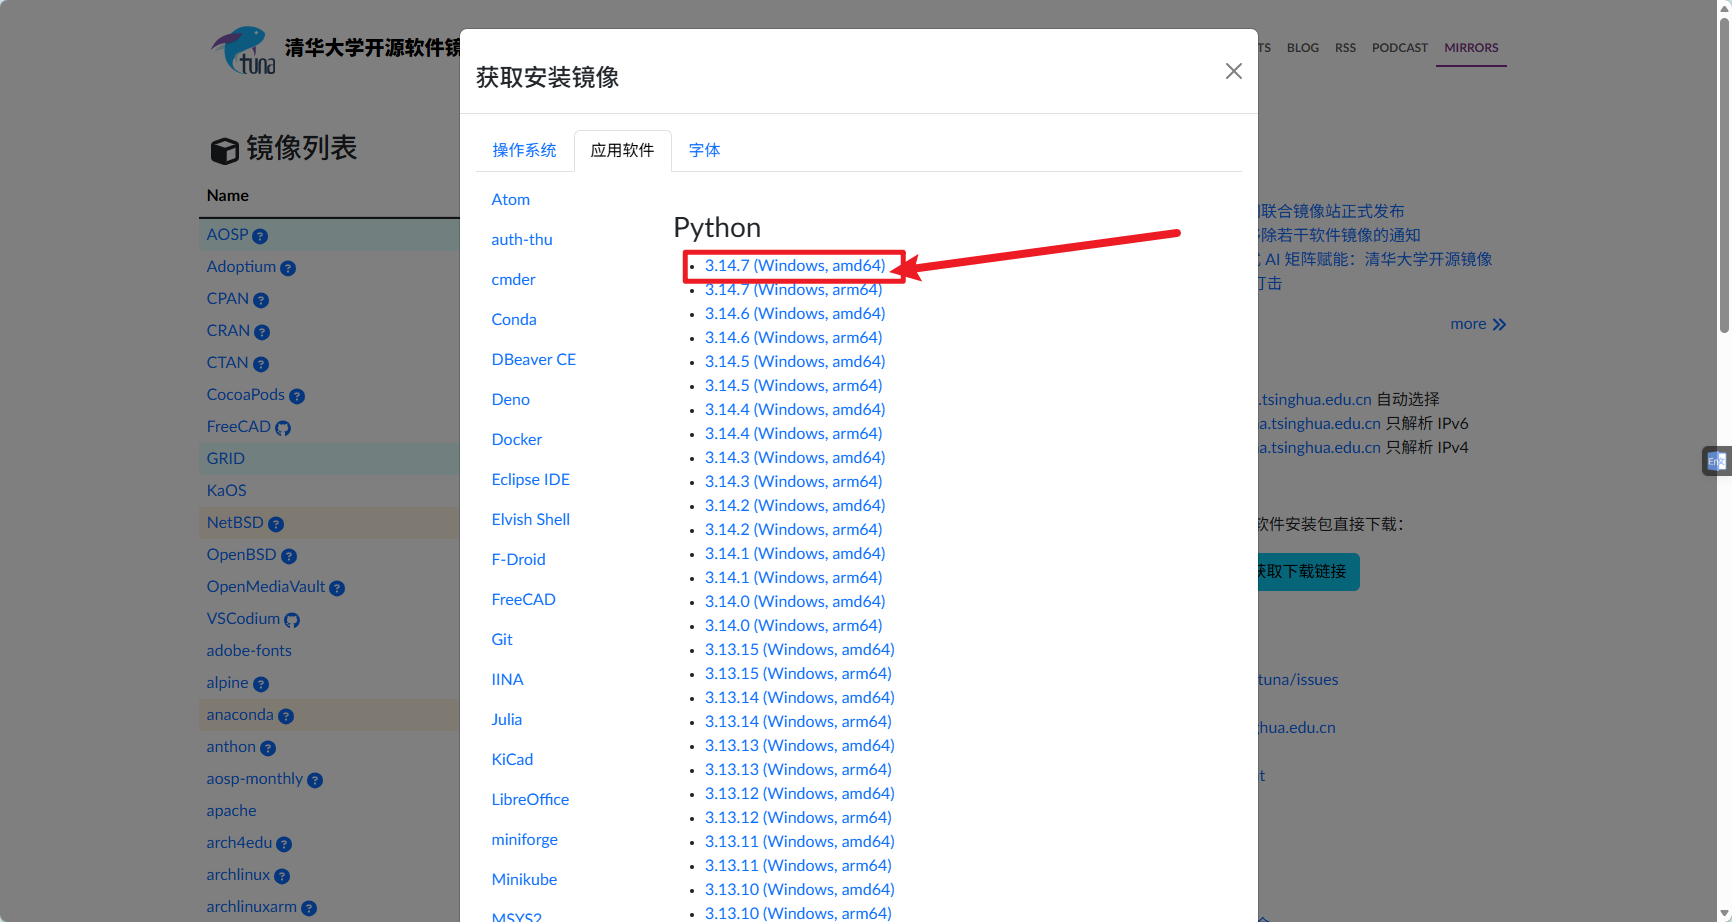Viewport: 1732px width, 922px height.
Task: Open the adobe-fonts mirror entry
Action: pyautogui.click(x=249, y=651)
